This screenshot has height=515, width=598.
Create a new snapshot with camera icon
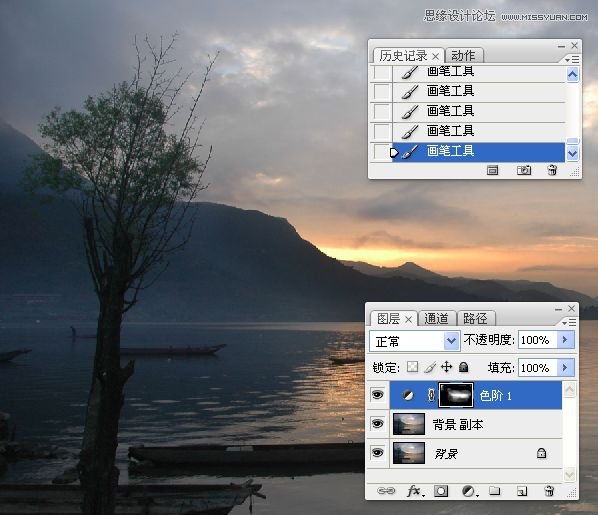tap(524, 170)
